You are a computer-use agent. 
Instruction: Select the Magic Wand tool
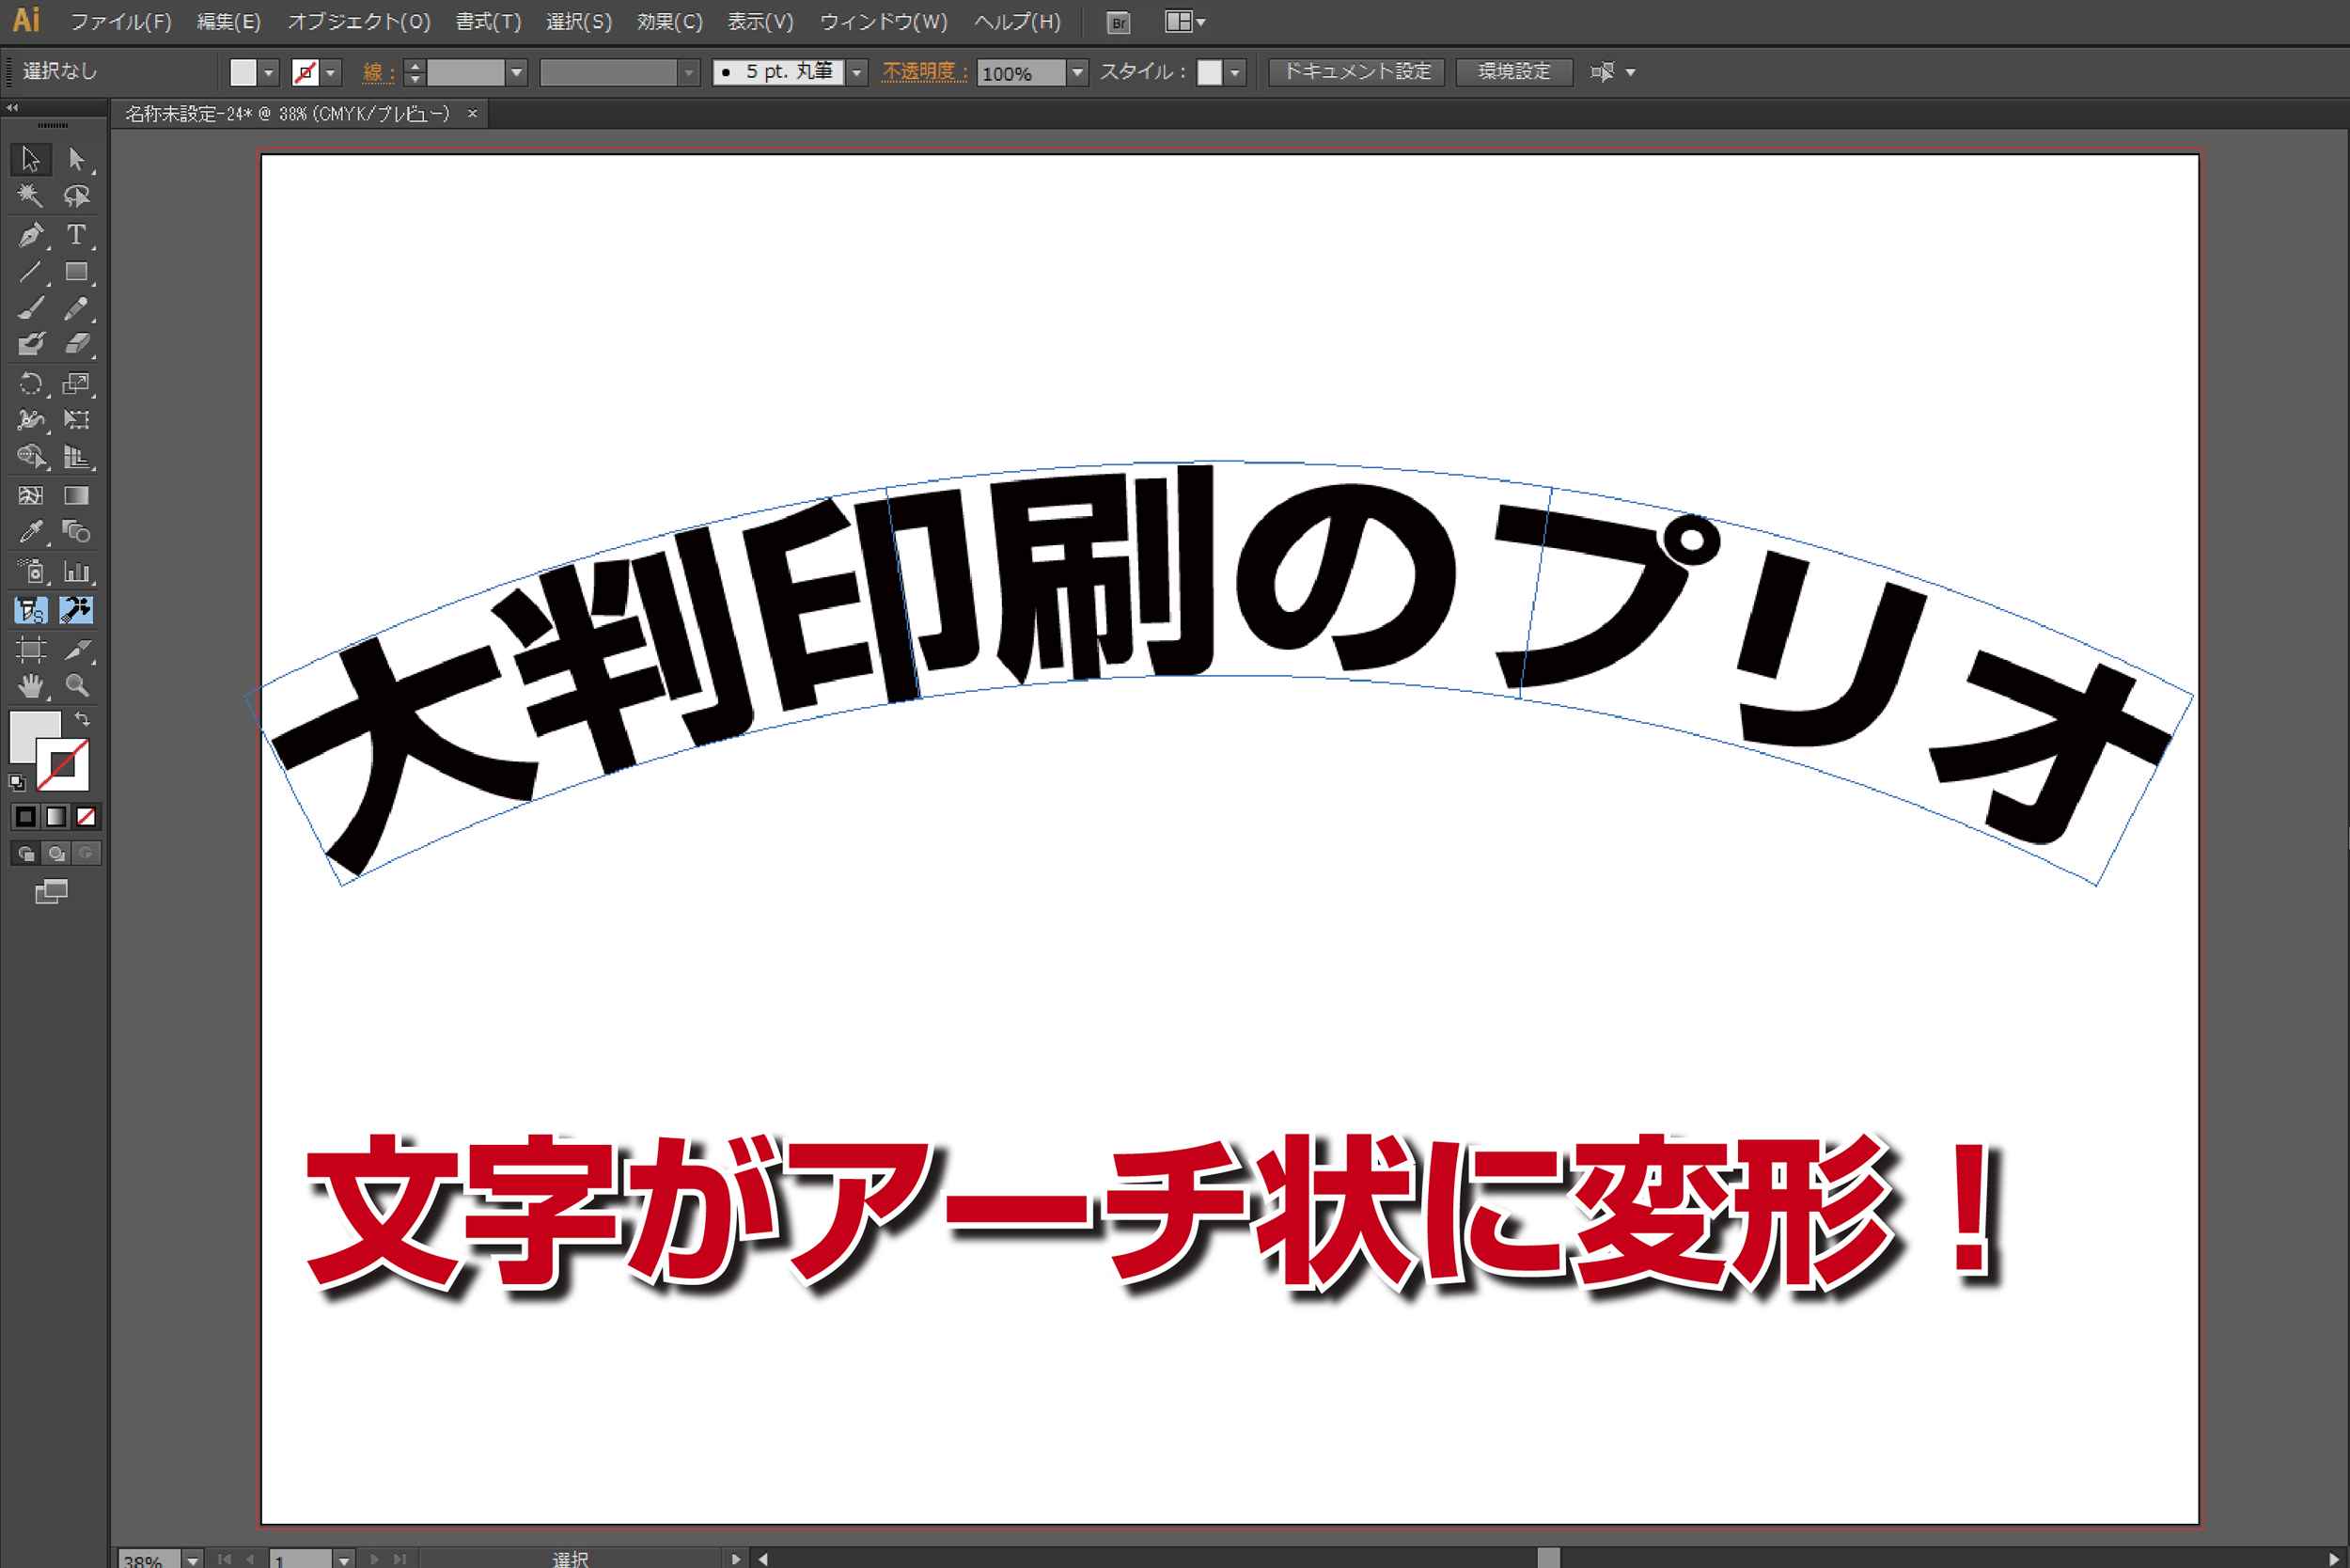click(30, 196)
